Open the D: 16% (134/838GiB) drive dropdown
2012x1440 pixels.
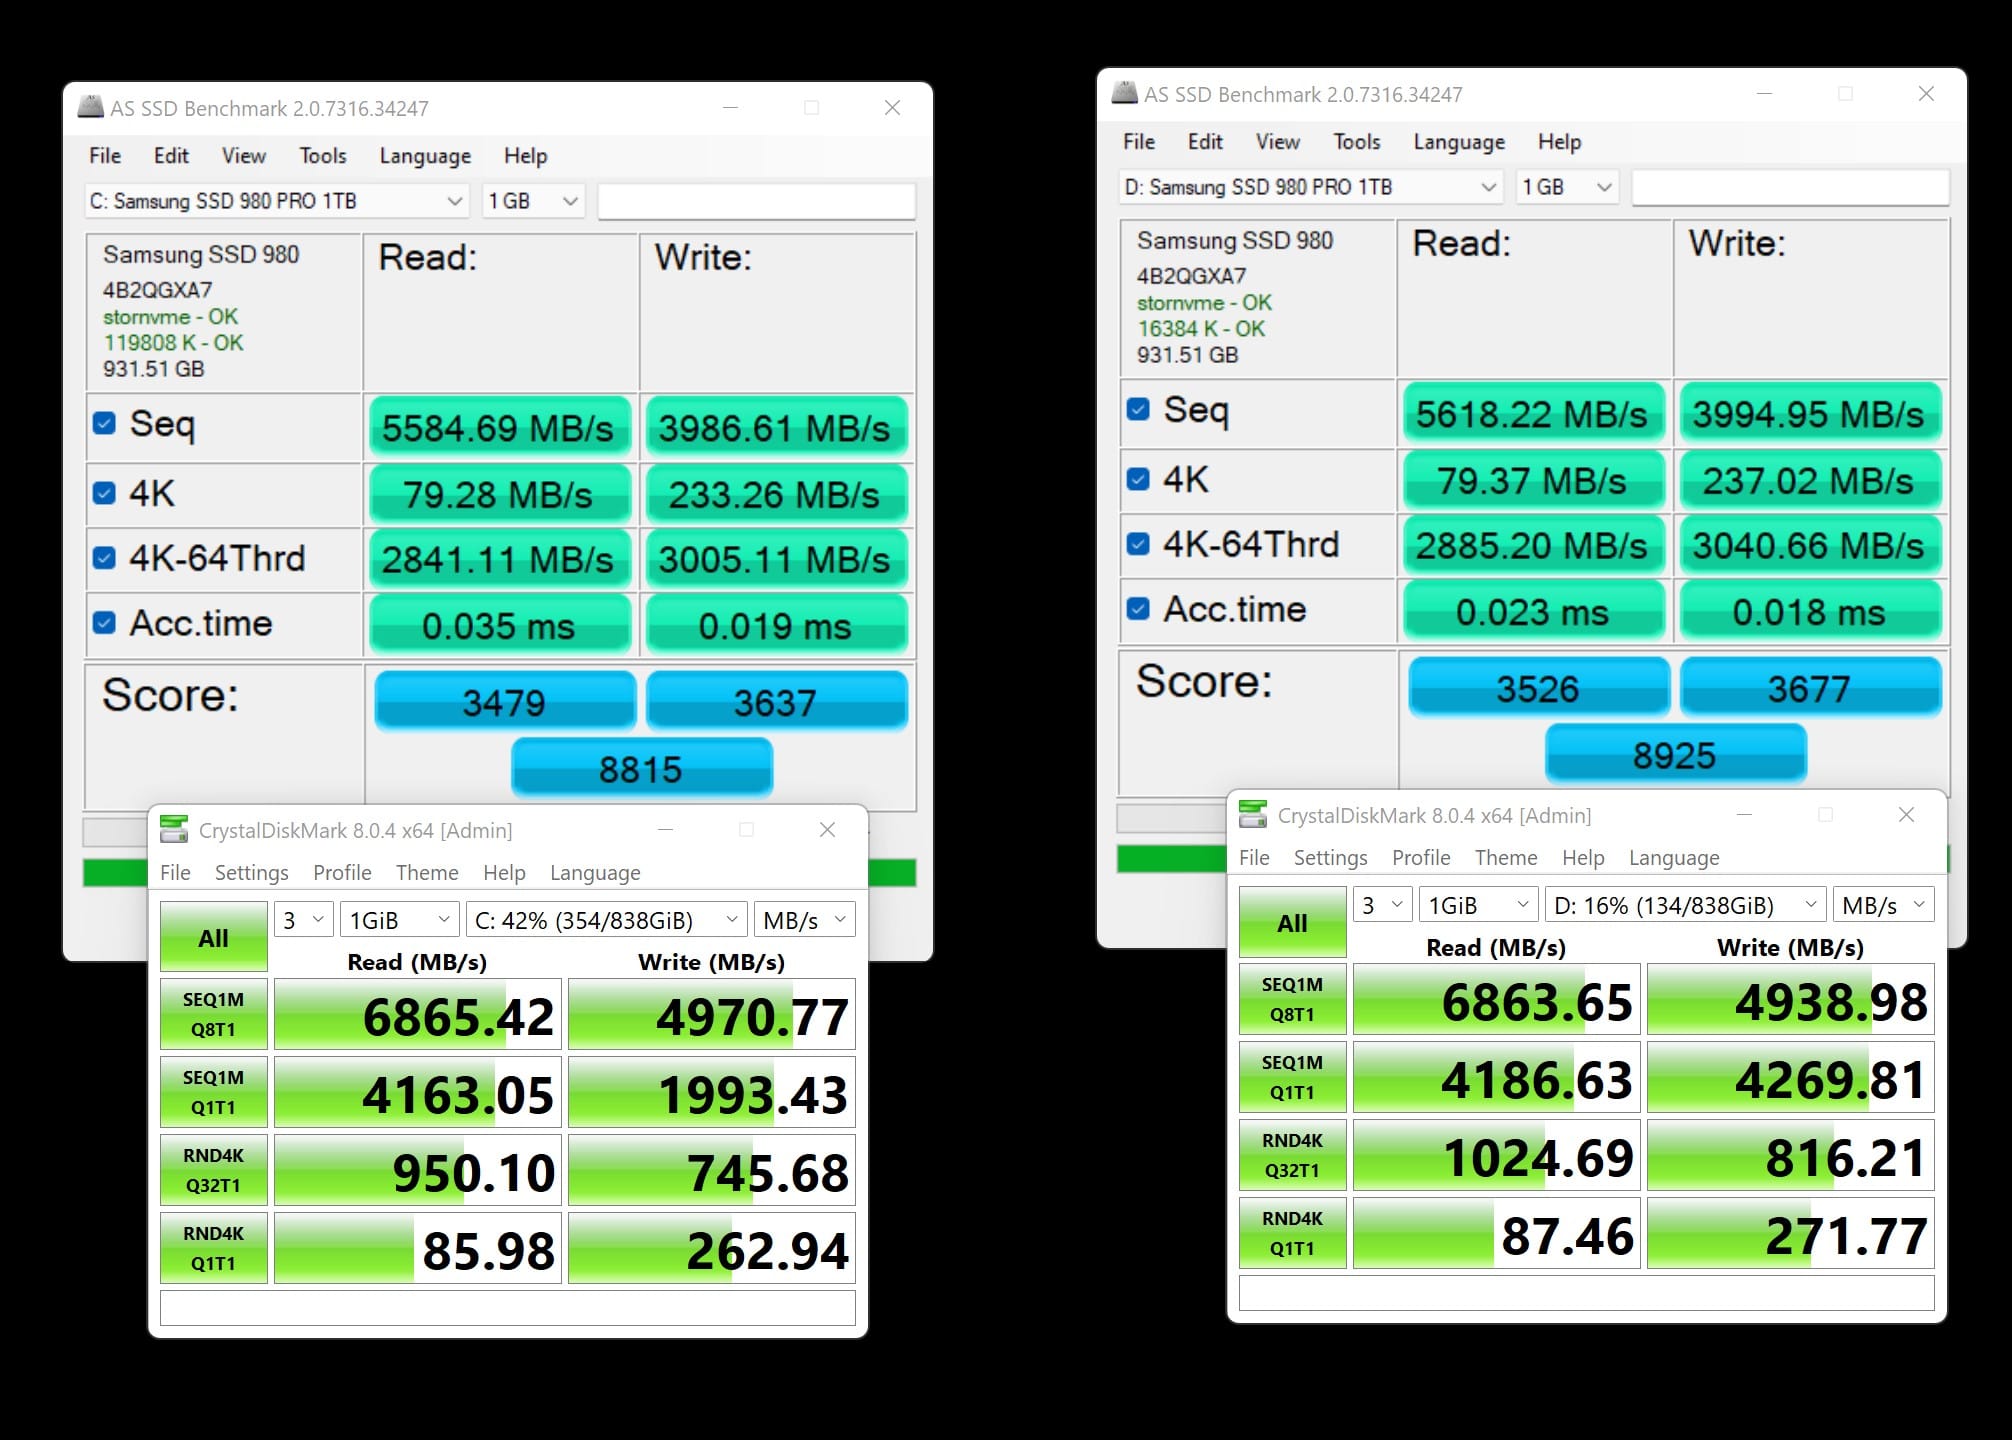[1686, 905]
